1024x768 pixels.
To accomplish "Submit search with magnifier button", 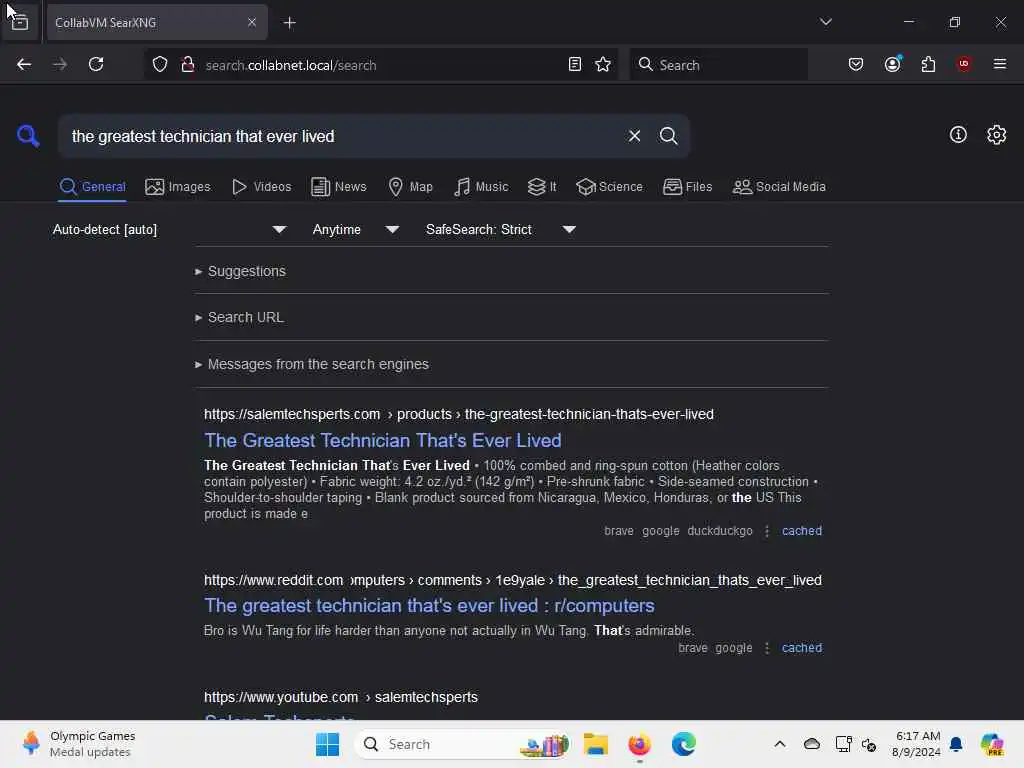I will point(668,136).
